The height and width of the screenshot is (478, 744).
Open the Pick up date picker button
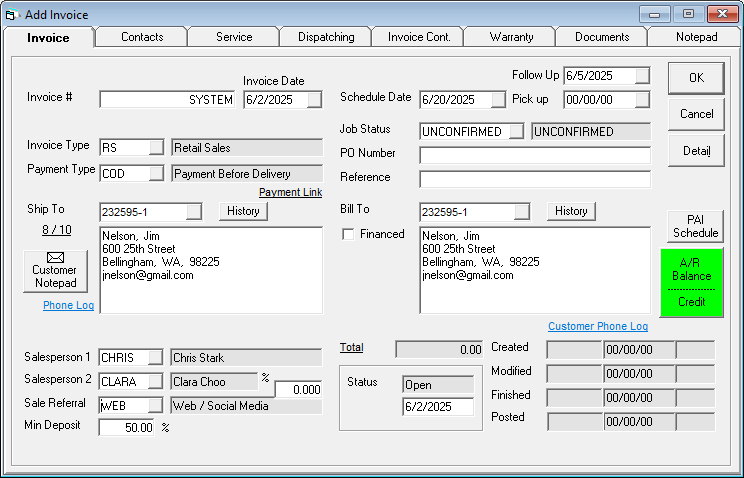click(x=642, y=100)
